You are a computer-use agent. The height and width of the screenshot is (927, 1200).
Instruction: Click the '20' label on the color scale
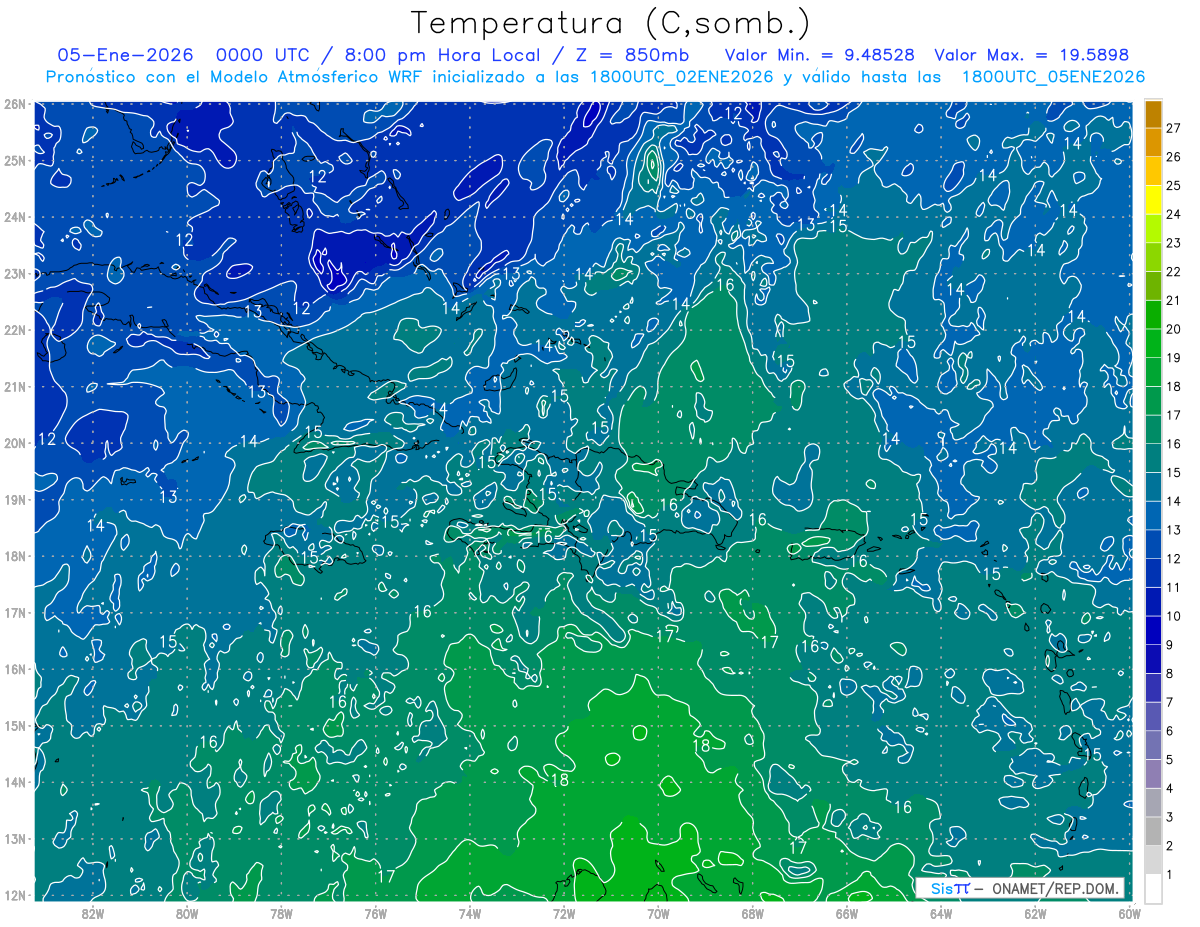(x=1173, y=330)
